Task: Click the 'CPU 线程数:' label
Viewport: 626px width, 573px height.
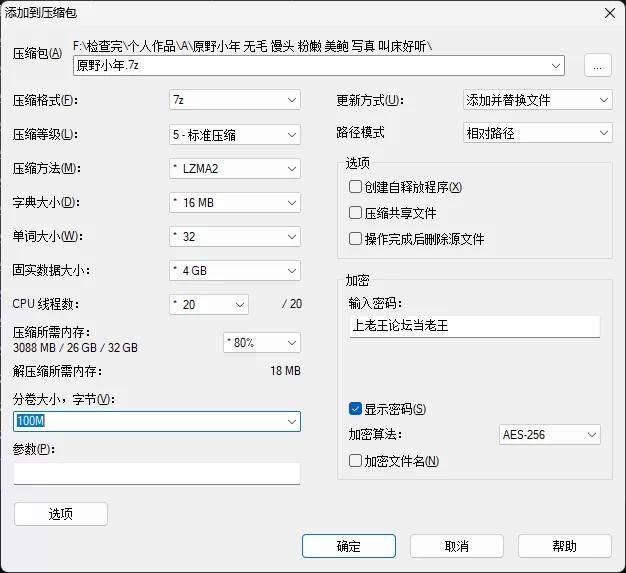Action: click(x=46, y=304)
